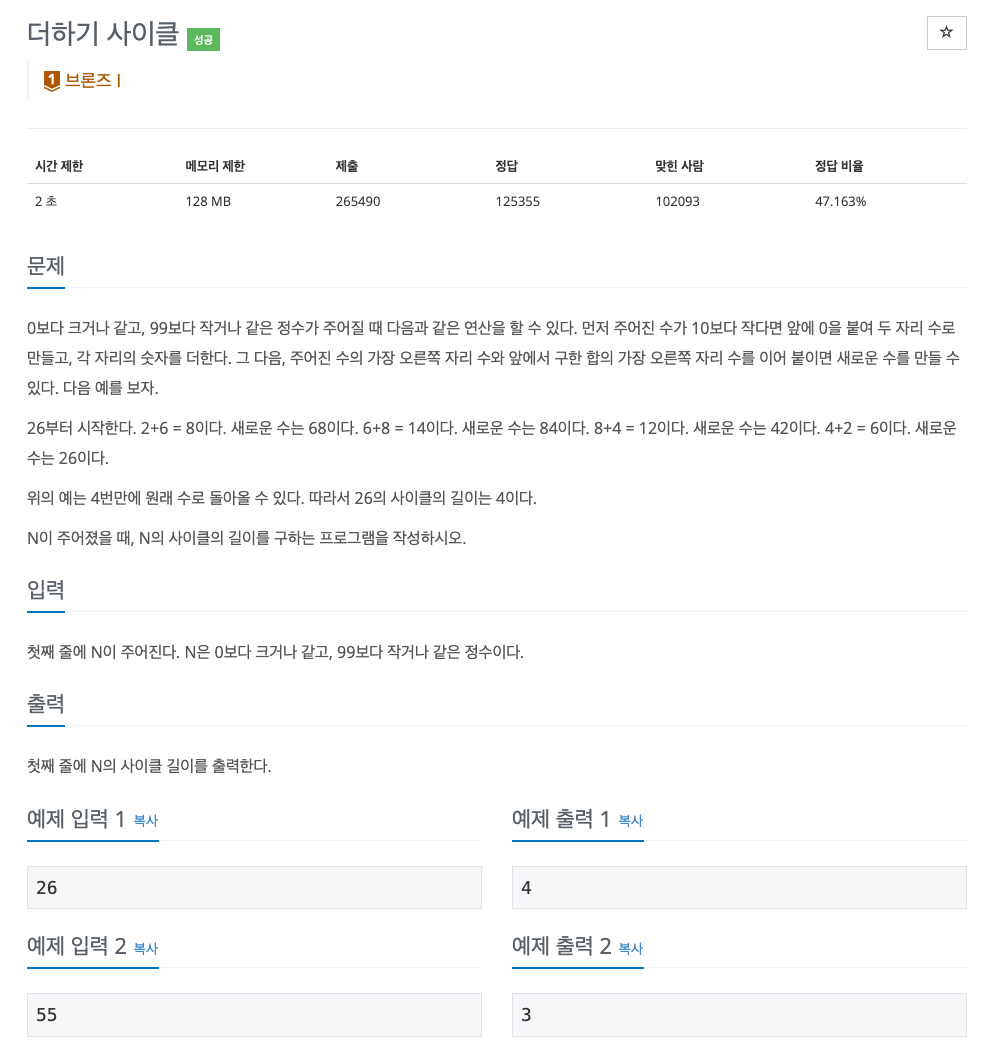Click the 제출 count 265490

(358, 201)
